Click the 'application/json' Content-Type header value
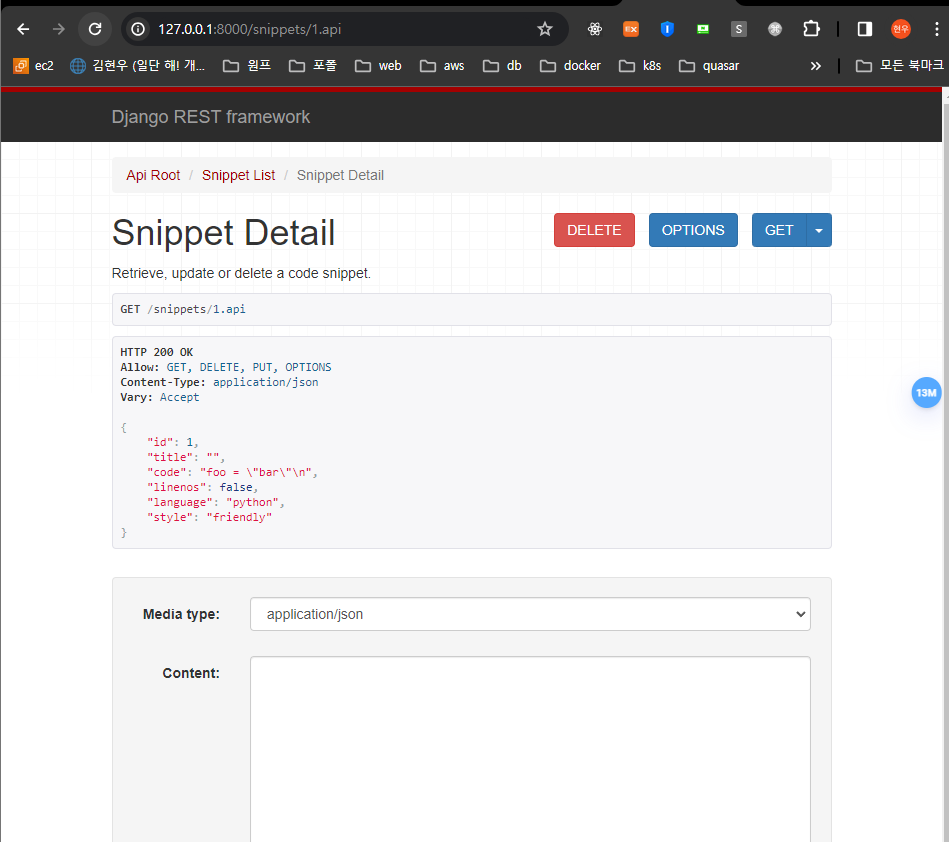Viewport: 949px width, 842px height. point(265,382)
